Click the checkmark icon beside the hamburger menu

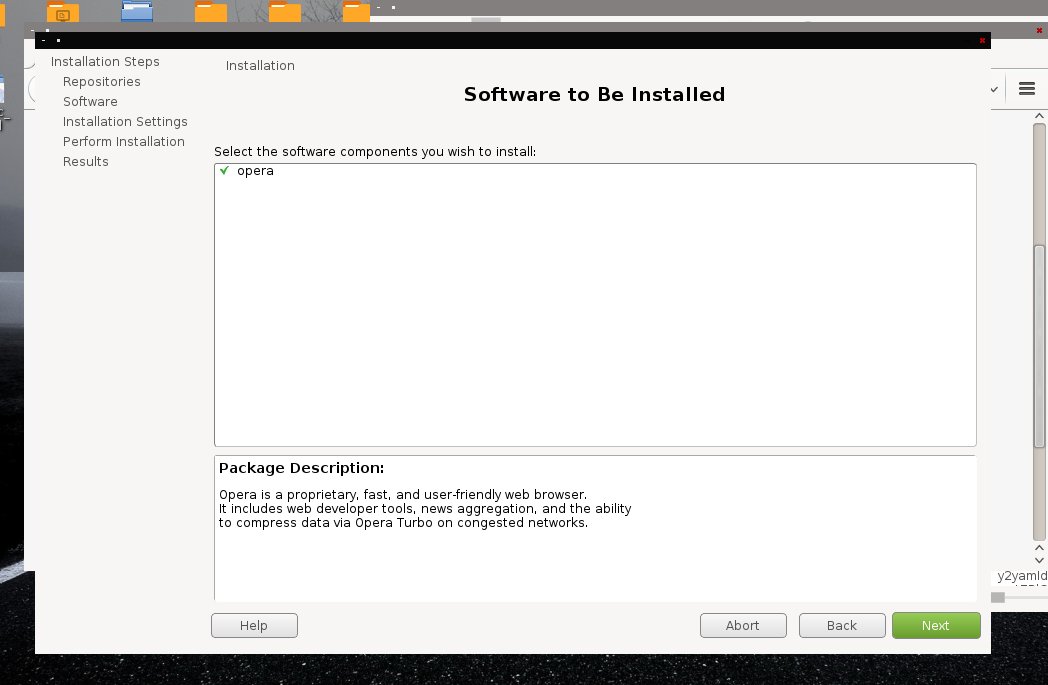[995, 89]
